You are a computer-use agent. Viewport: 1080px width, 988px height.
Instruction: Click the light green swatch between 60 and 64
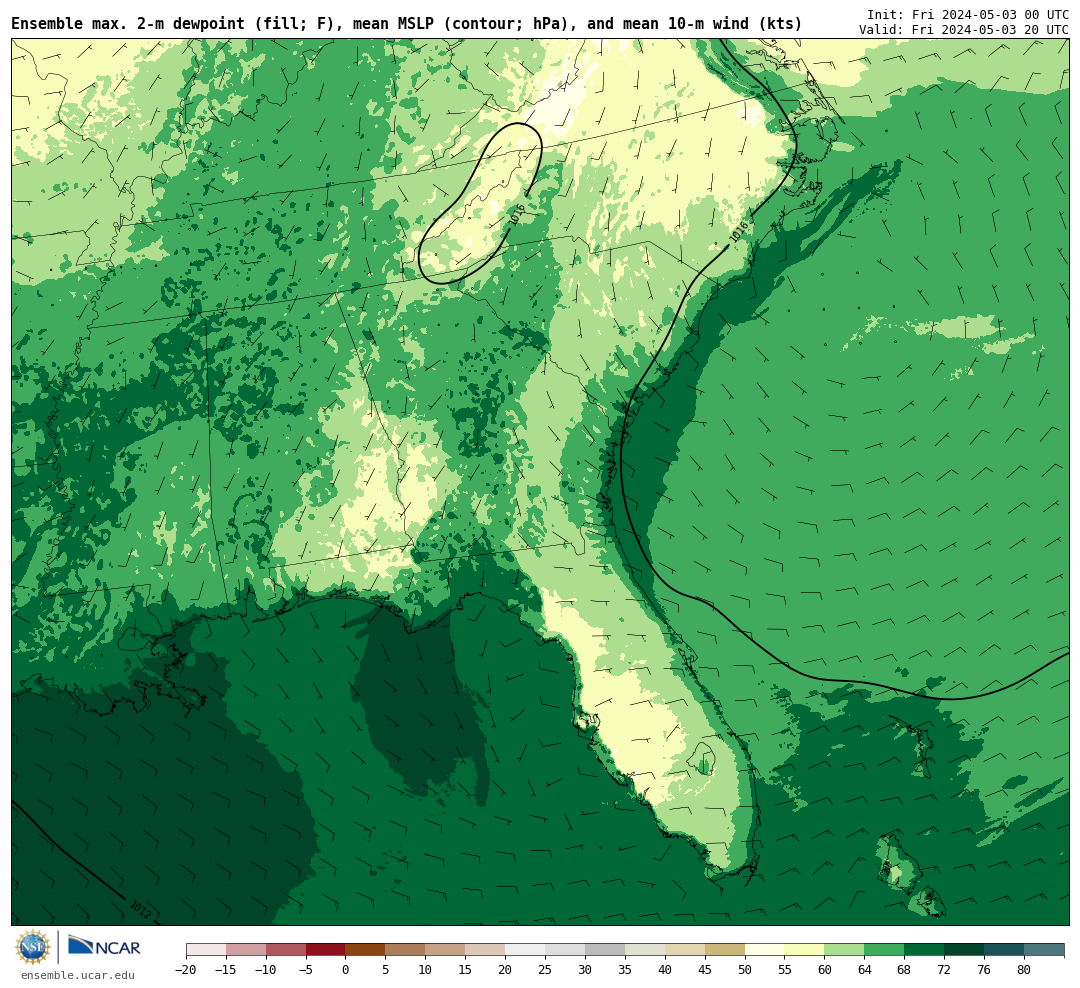coord(844,950)
